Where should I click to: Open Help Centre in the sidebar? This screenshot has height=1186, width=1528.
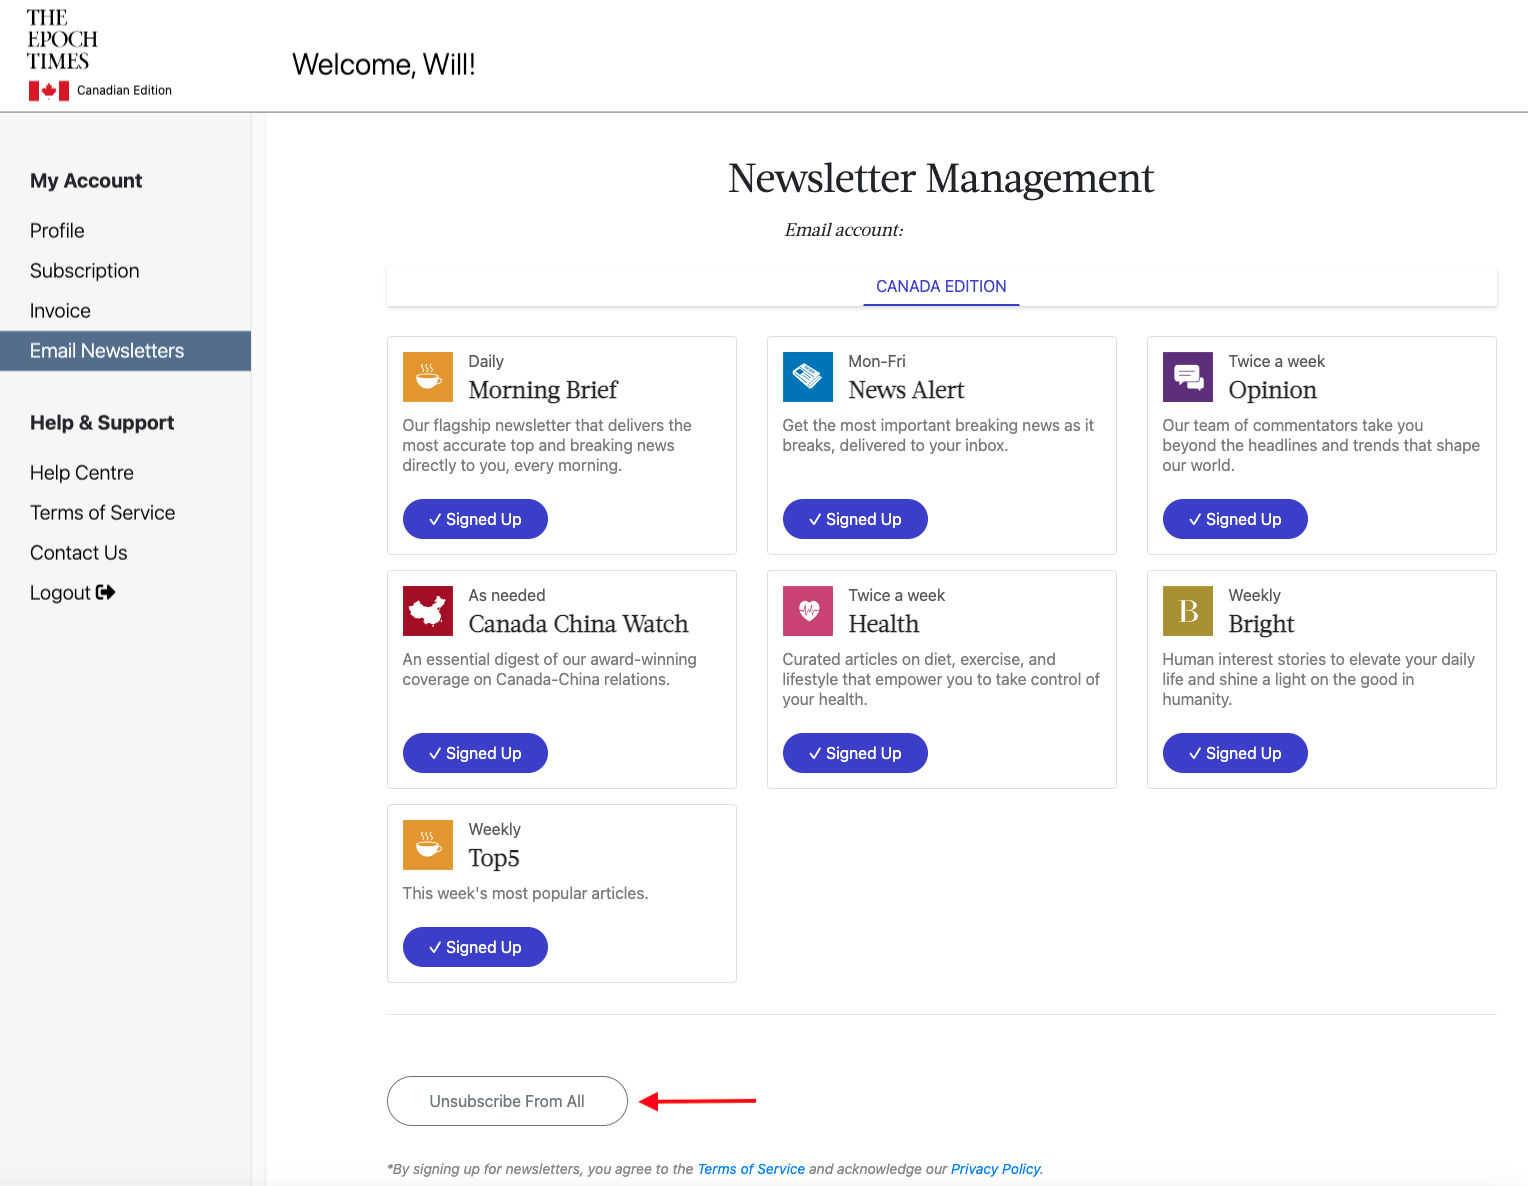point(82,473)
